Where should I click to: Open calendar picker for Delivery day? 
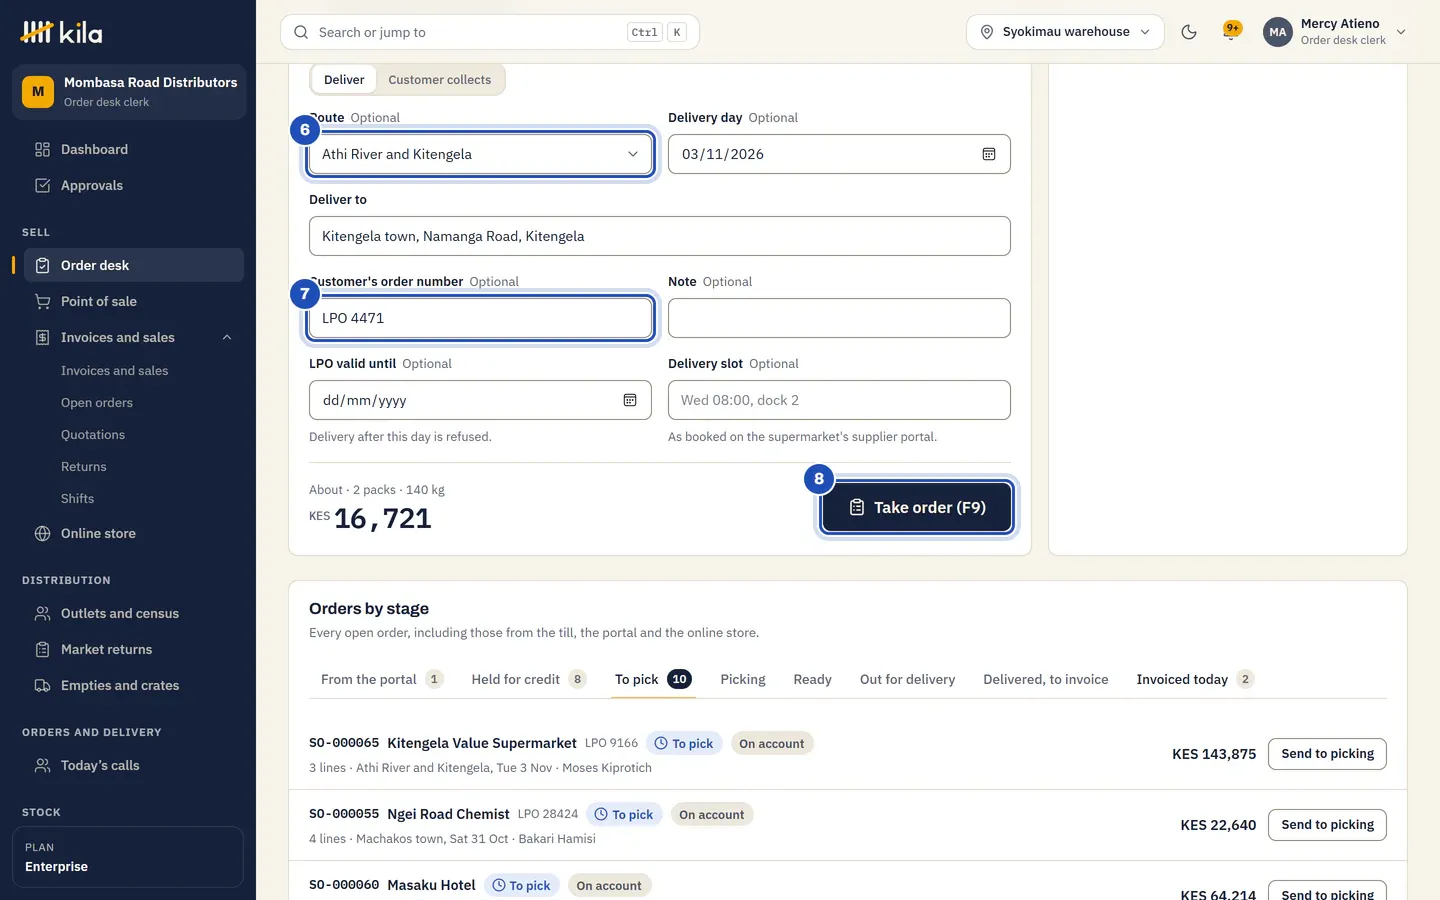tap(989, 154)
